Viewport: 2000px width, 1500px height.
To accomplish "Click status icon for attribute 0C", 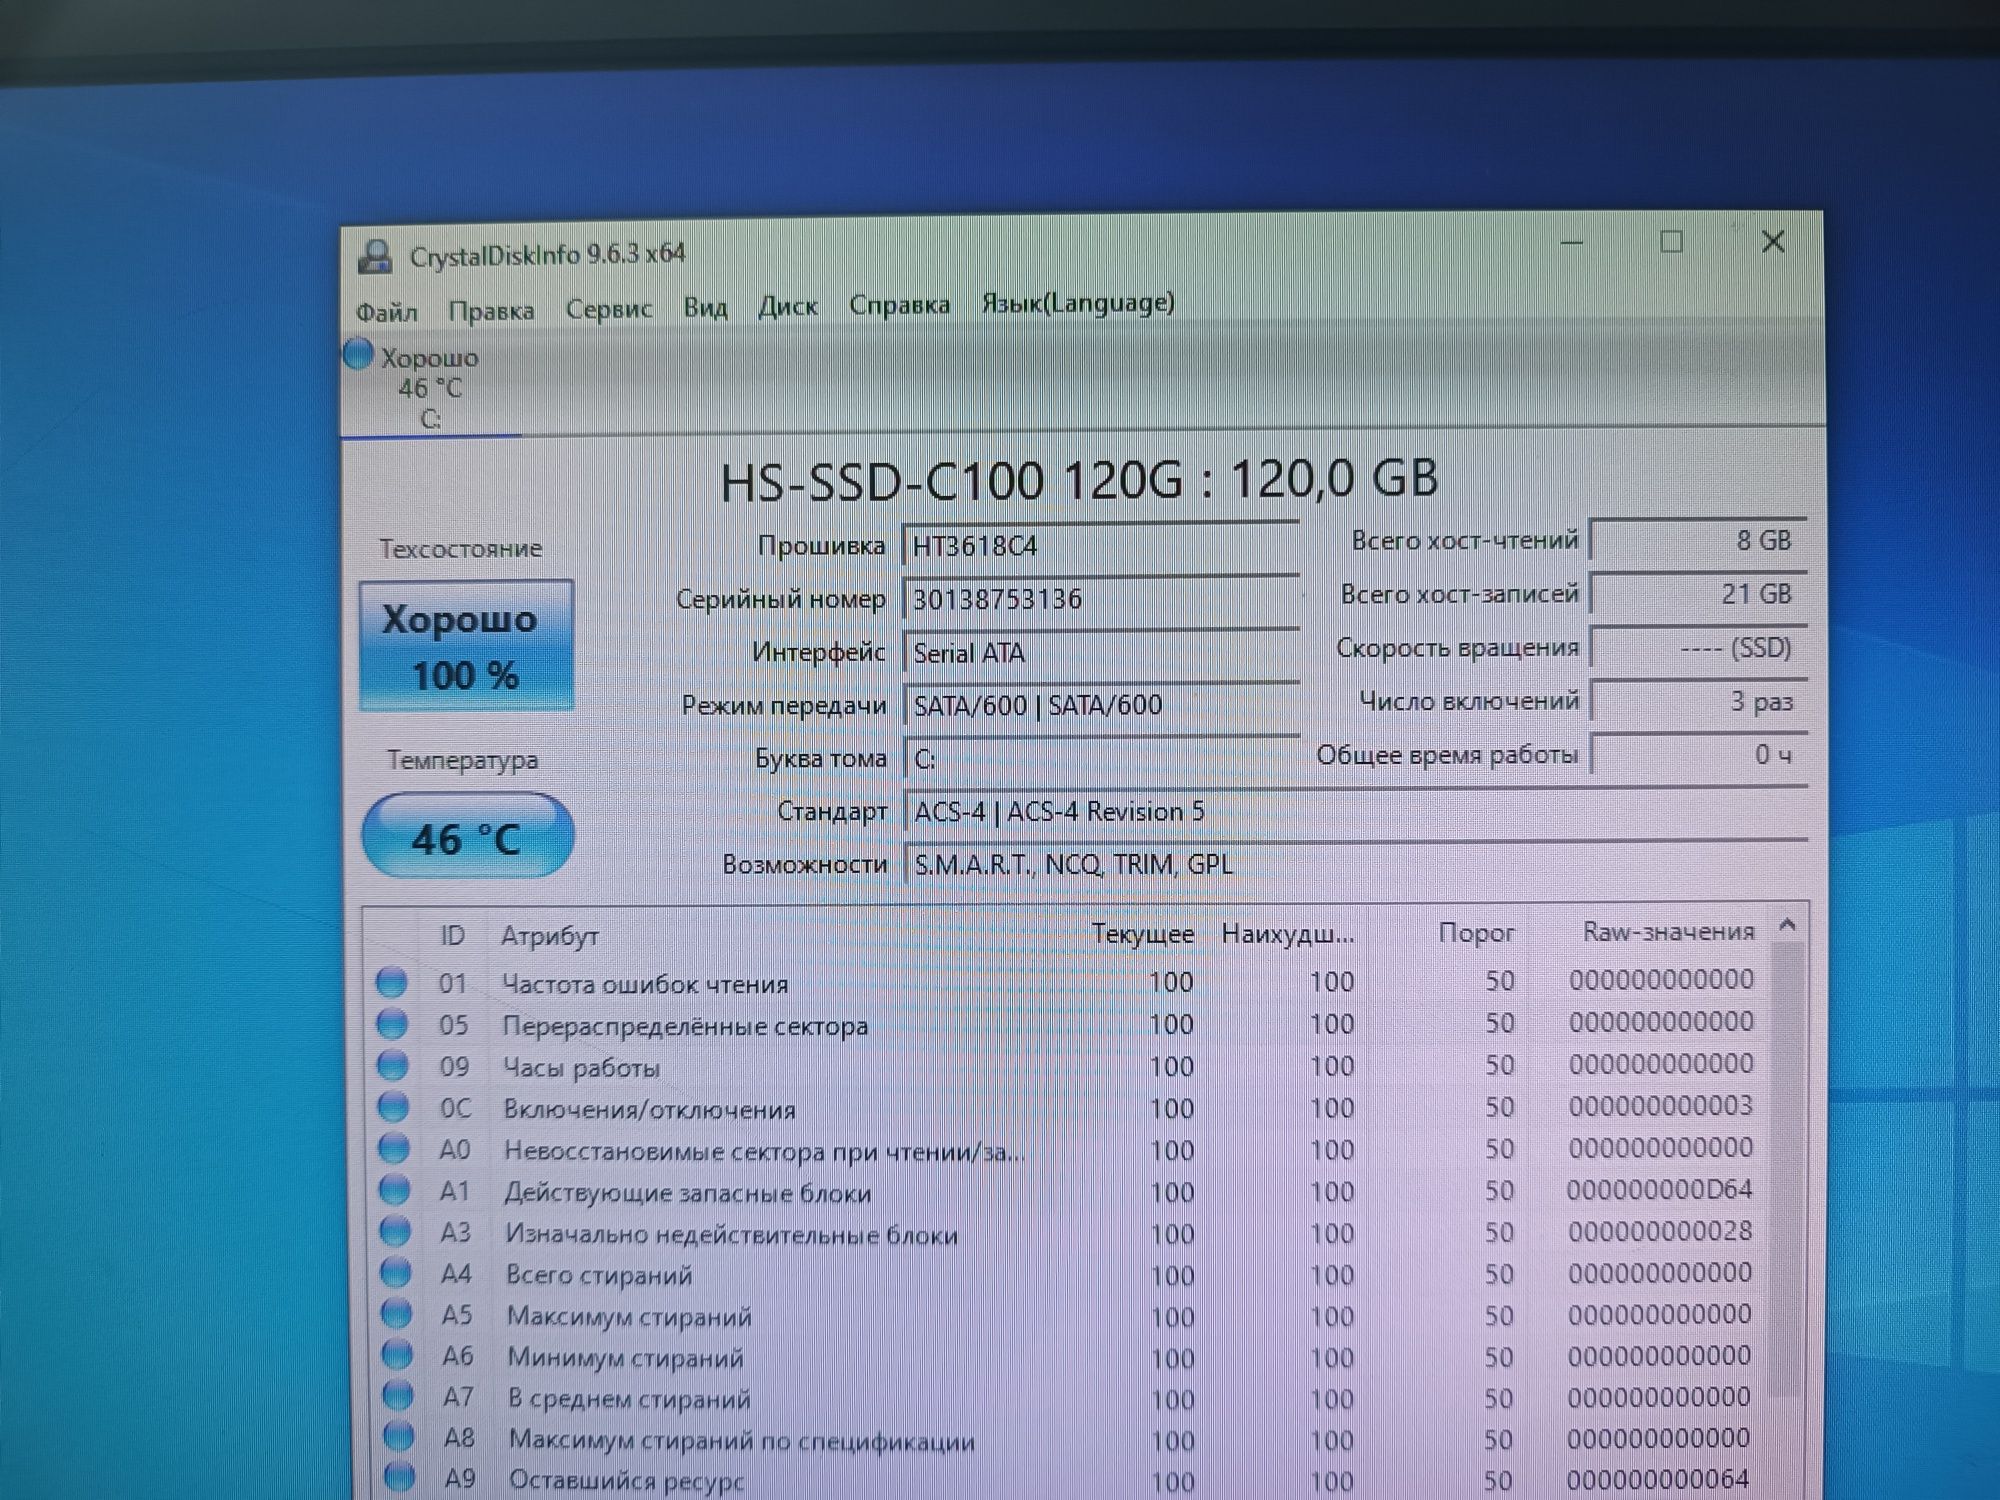I will [x=393, y=1107].
